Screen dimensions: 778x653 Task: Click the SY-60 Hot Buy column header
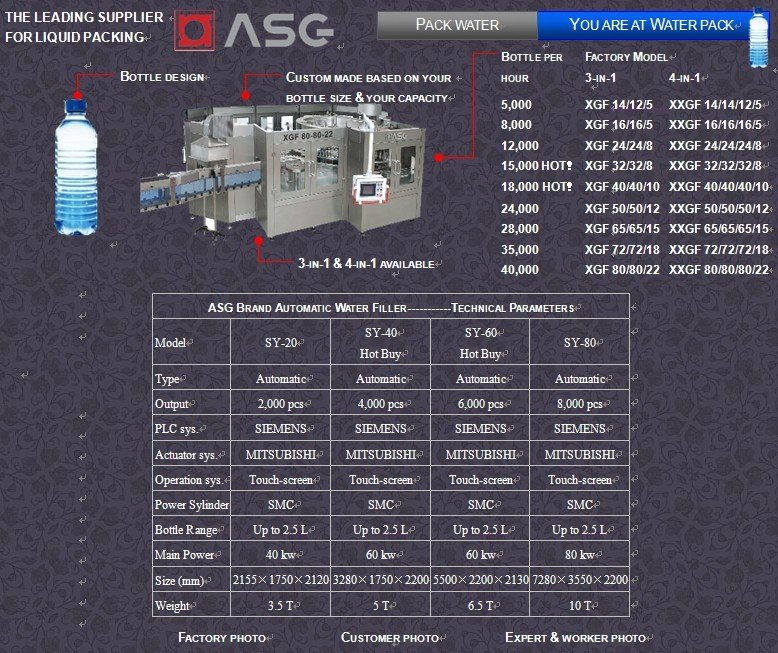tap(480, 343)
